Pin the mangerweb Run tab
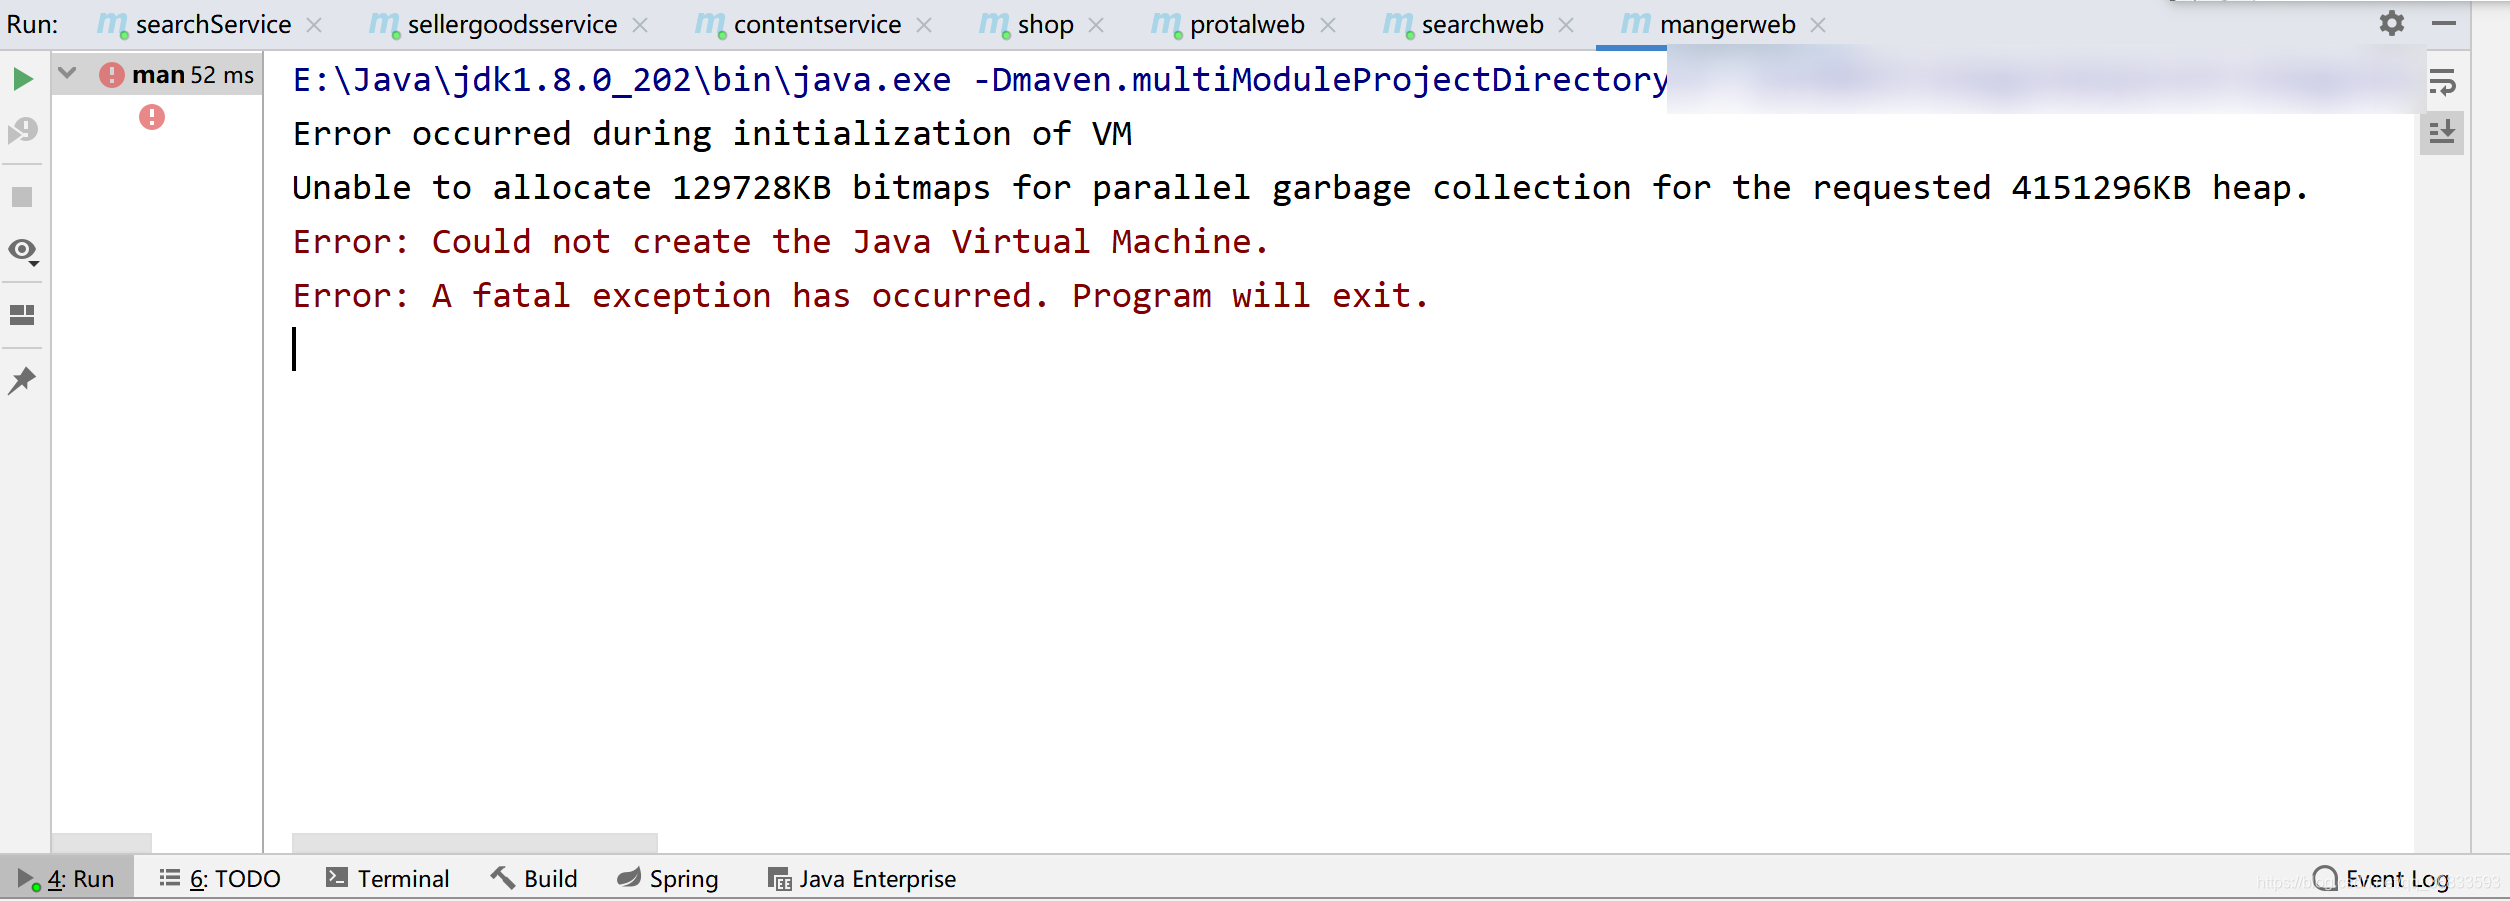Image resolution: width=2510 pixels, height=901 pixels. point(22,381)
